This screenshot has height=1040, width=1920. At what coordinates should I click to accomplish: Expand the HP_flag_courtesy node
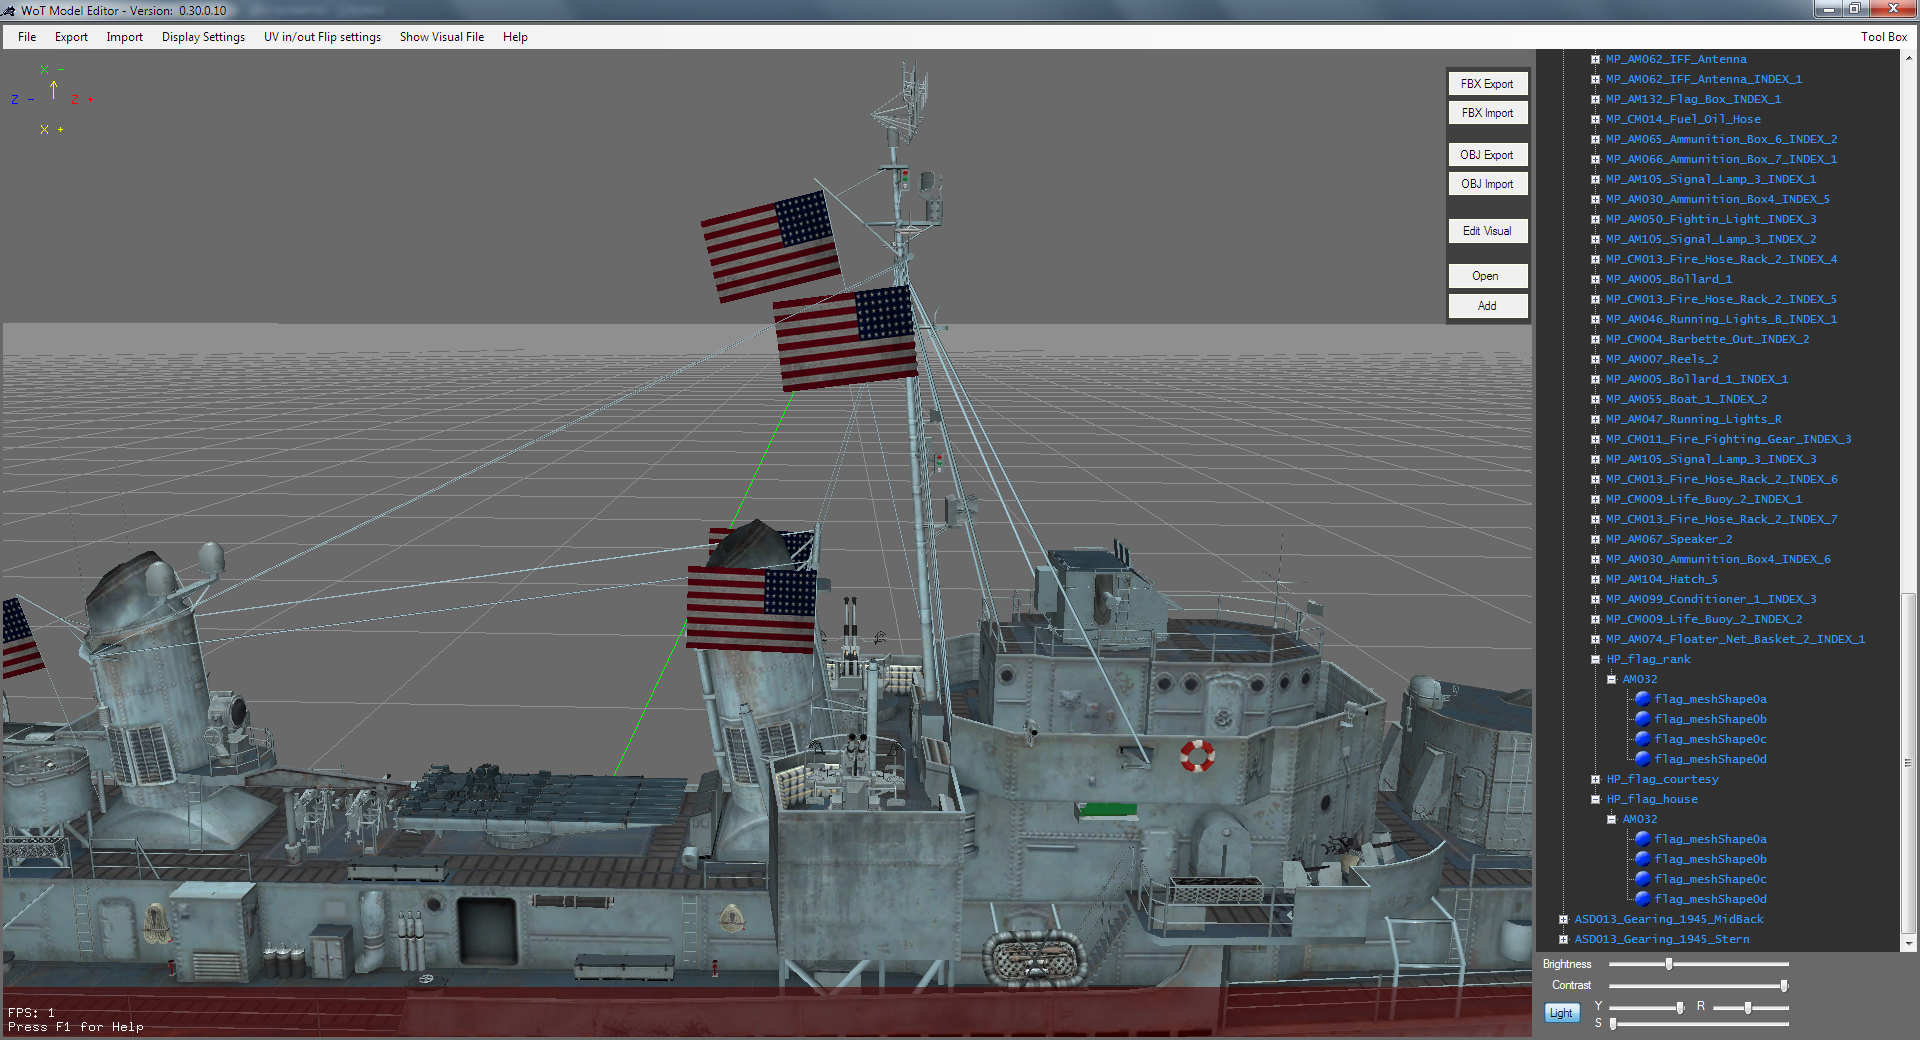click(1596, 779)
